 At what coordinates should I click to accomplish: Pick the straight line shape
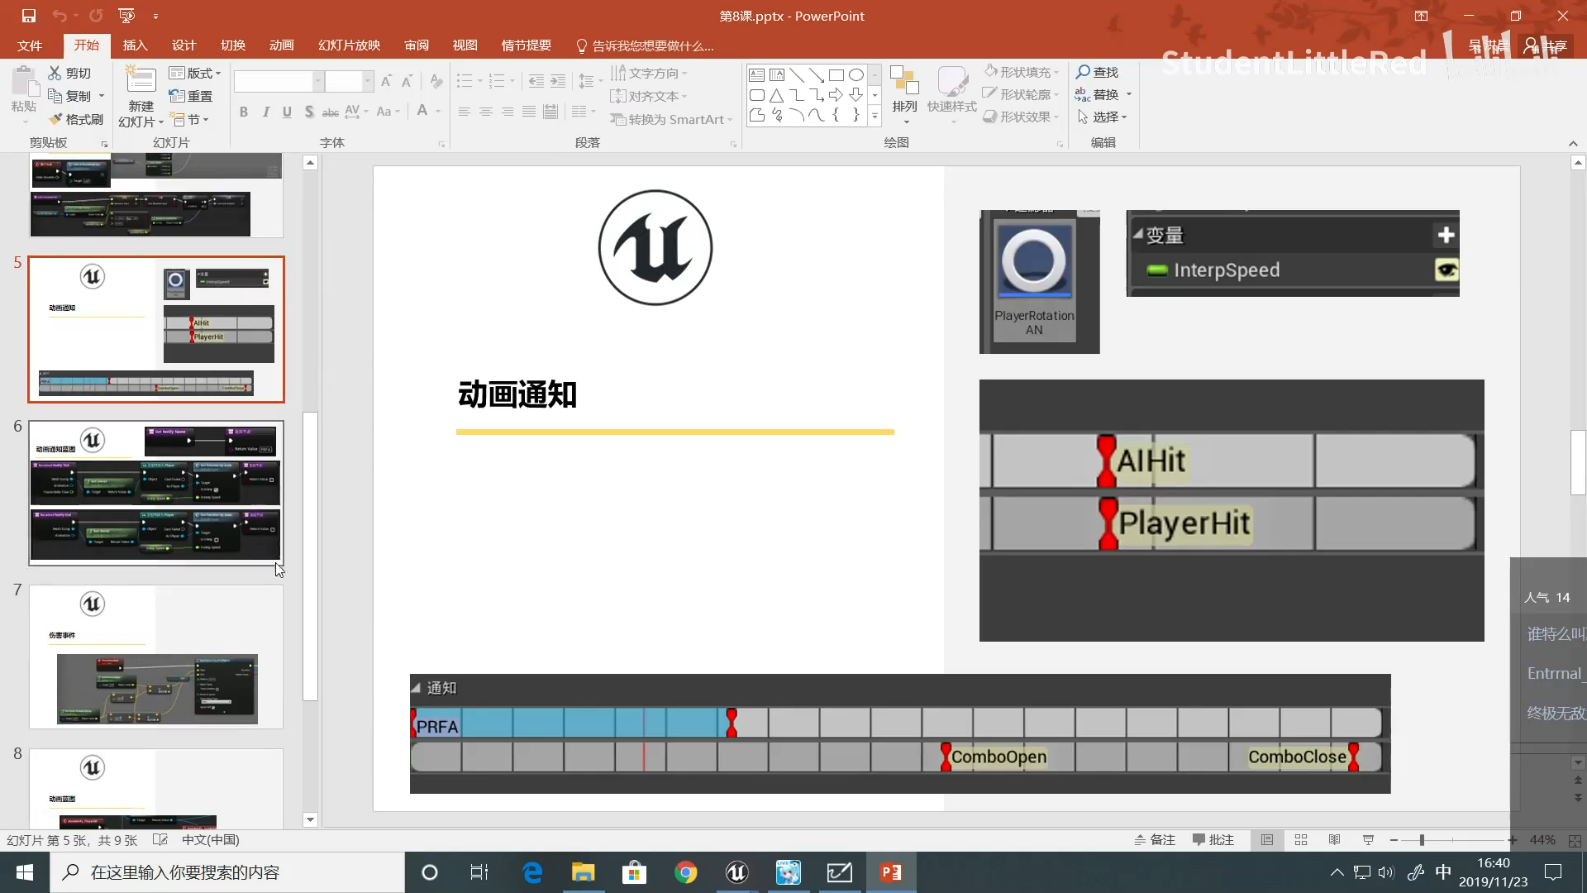click(797, 75)
